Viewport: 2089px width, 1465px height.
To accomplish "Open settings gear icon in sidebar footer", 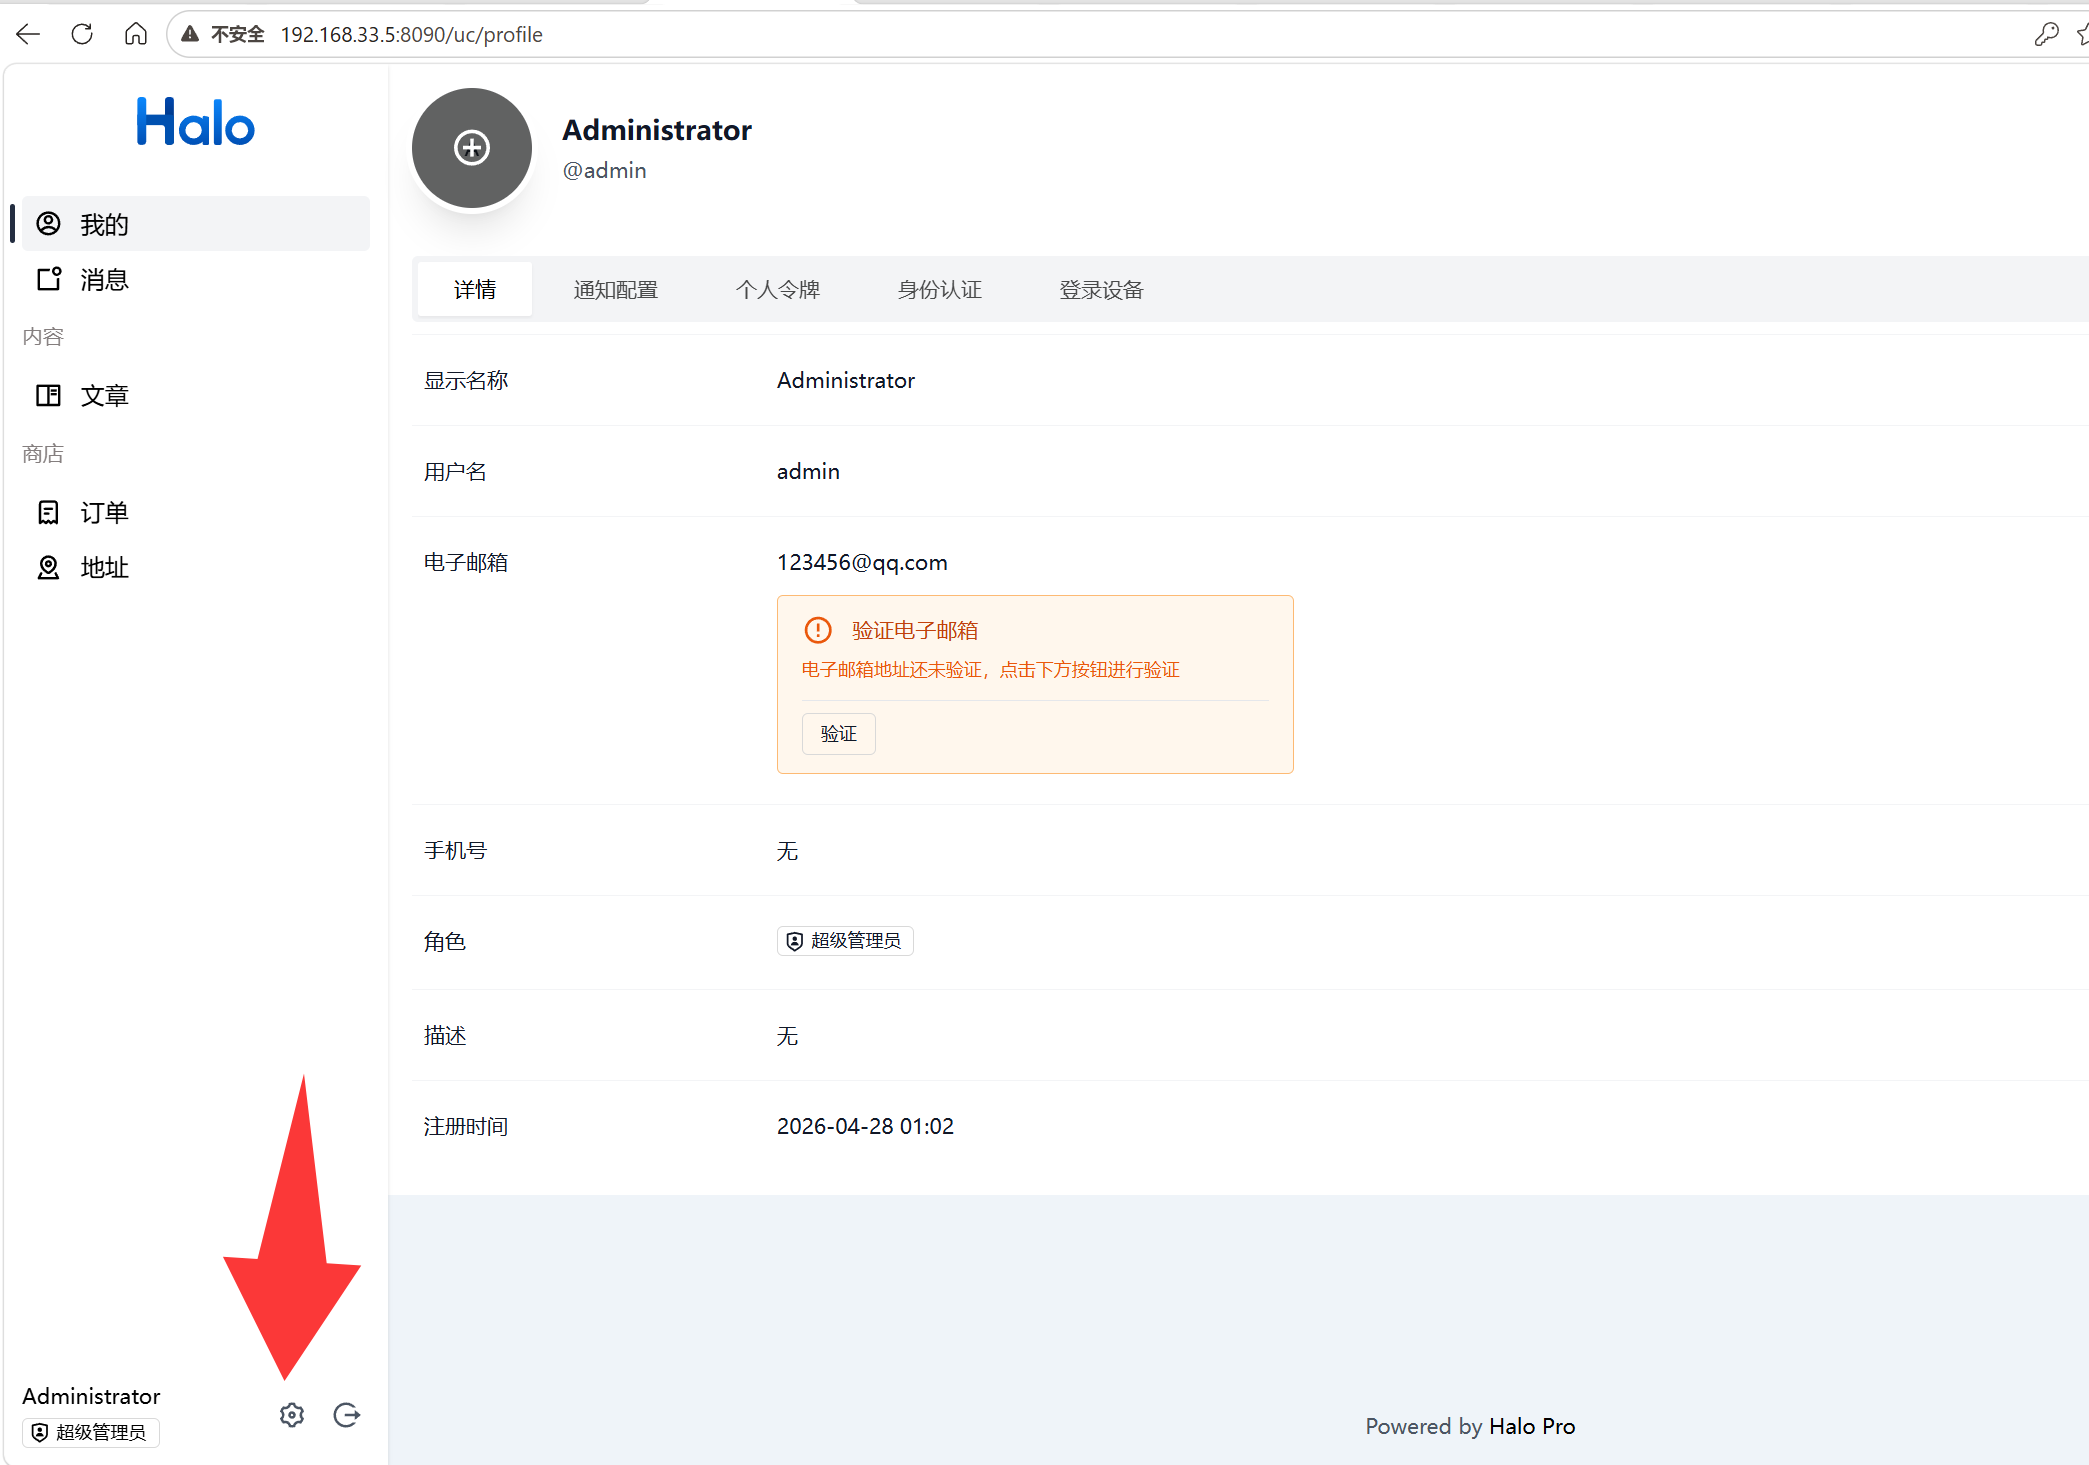I will point(292,1415).
